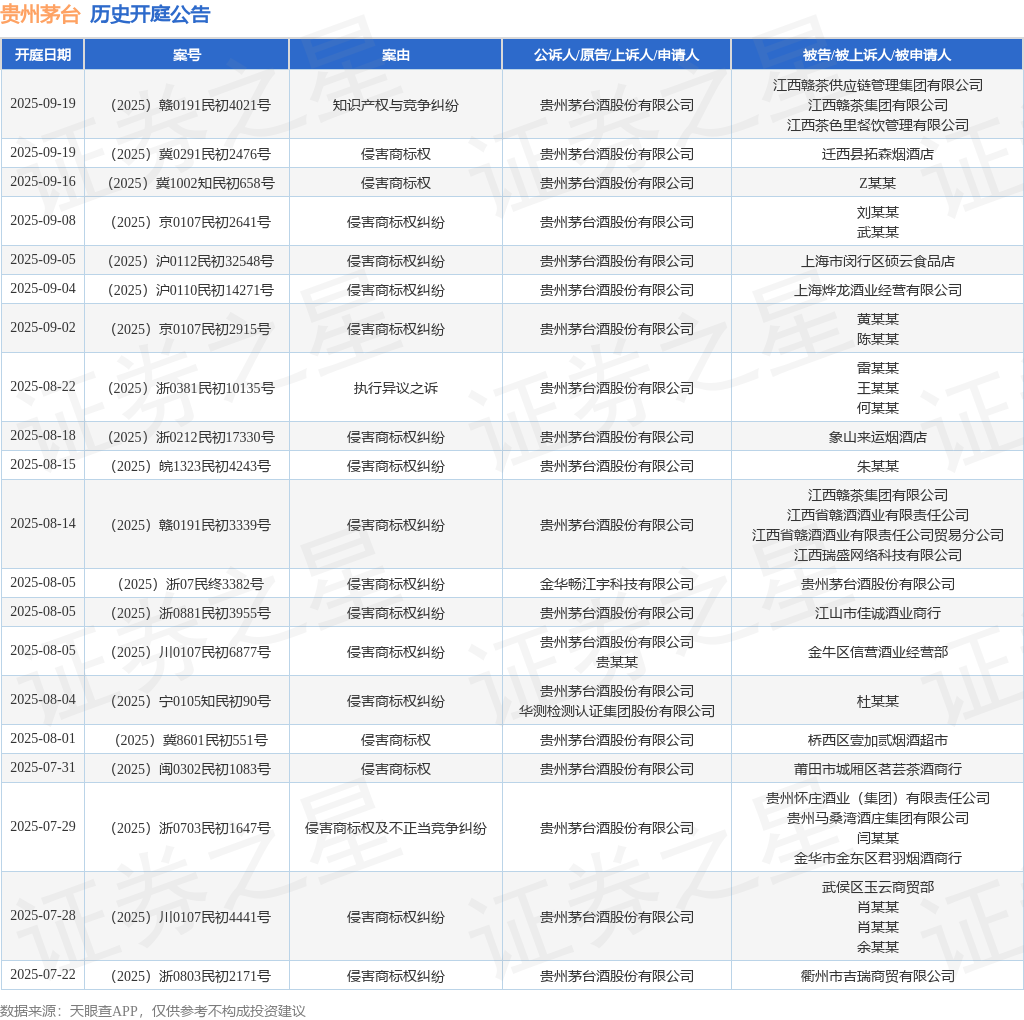Click defendant 衢州市吉瑞商贸有限公司
The height and width of the screenshot is (1020, 1024).
coord(878,976)
